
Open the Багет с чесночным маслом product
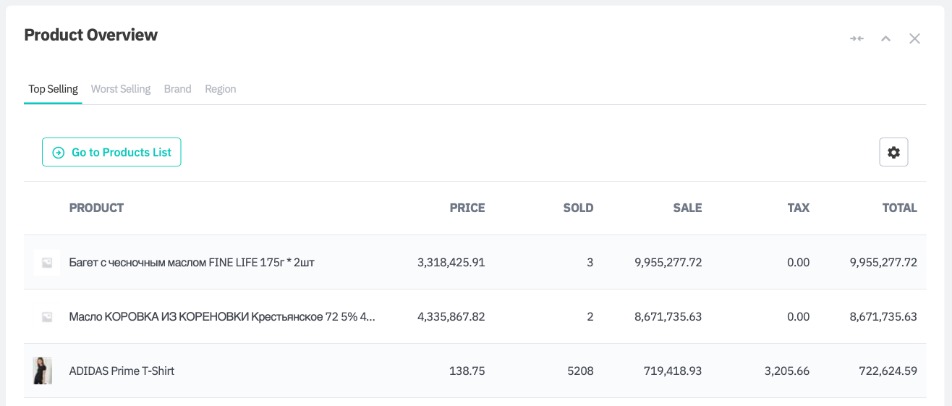pos(192,262)
